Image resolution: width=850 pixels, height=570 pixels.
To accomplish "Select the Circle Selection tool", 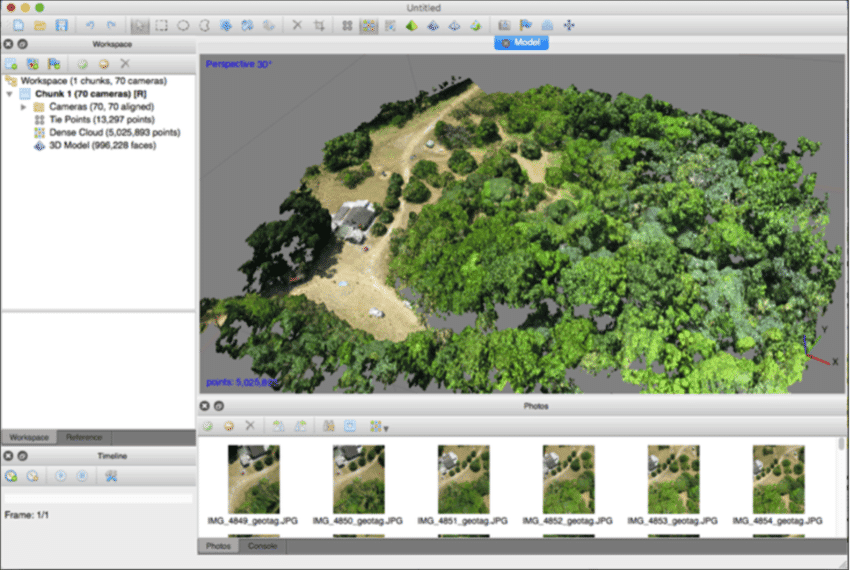I will coord(183,25).
